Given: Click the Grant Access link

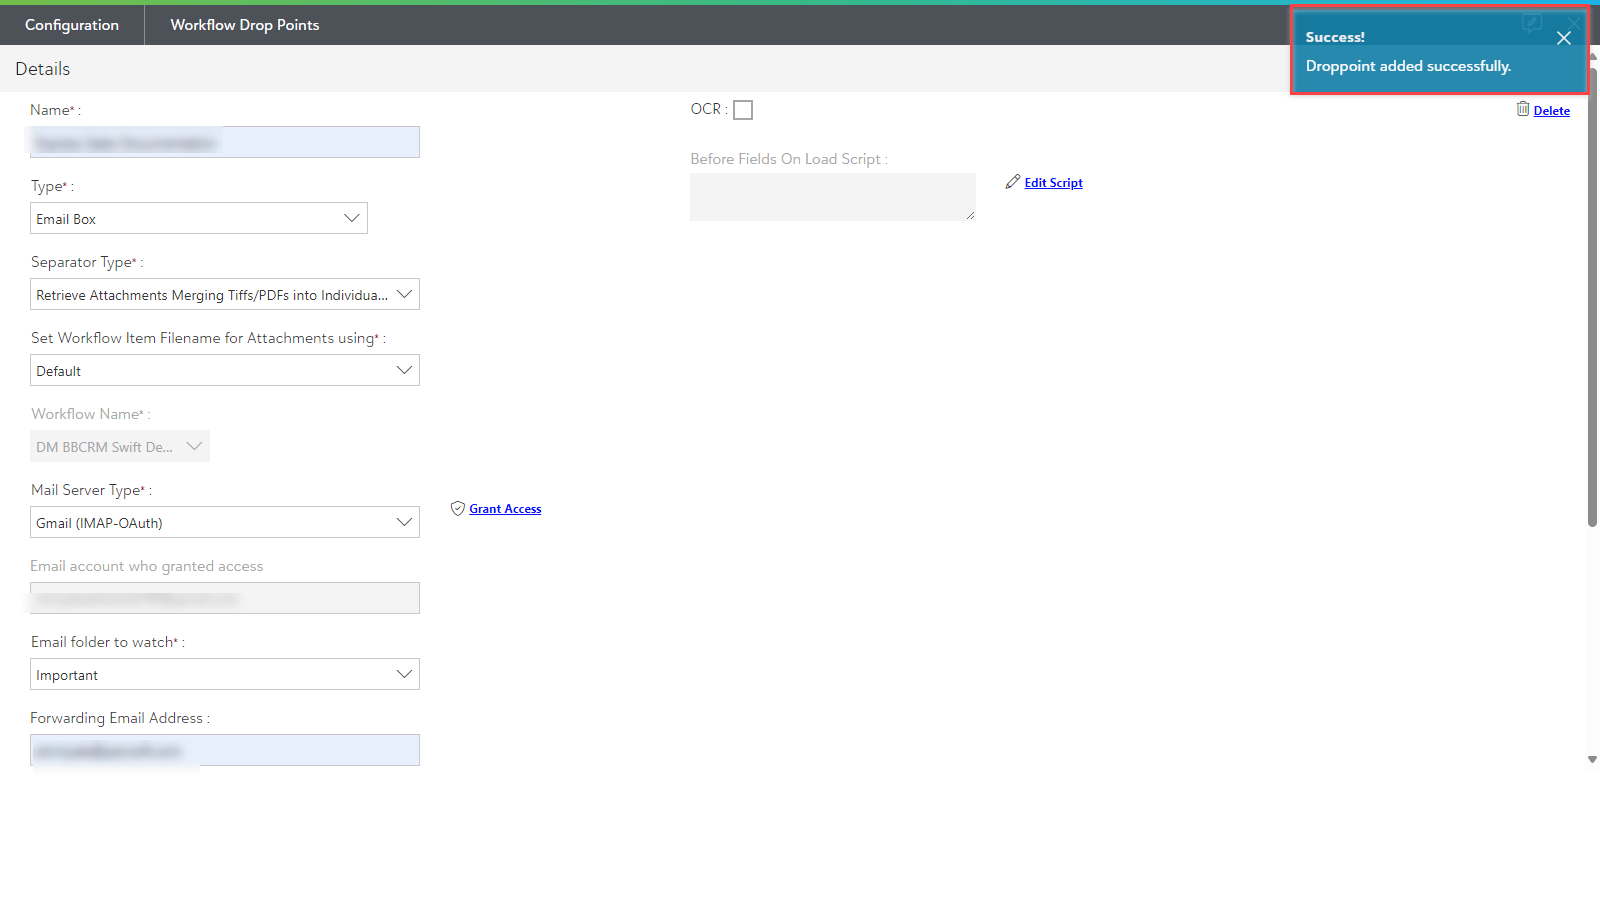Looking at the screenshot, I should click(505, 509).
